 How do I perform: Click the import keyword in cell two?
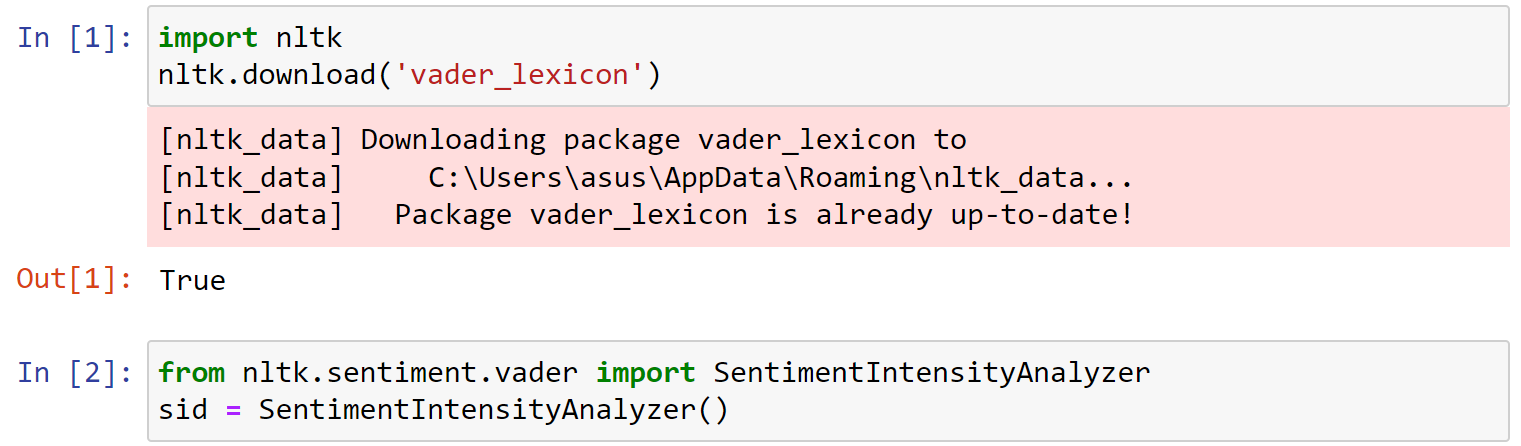645,373
